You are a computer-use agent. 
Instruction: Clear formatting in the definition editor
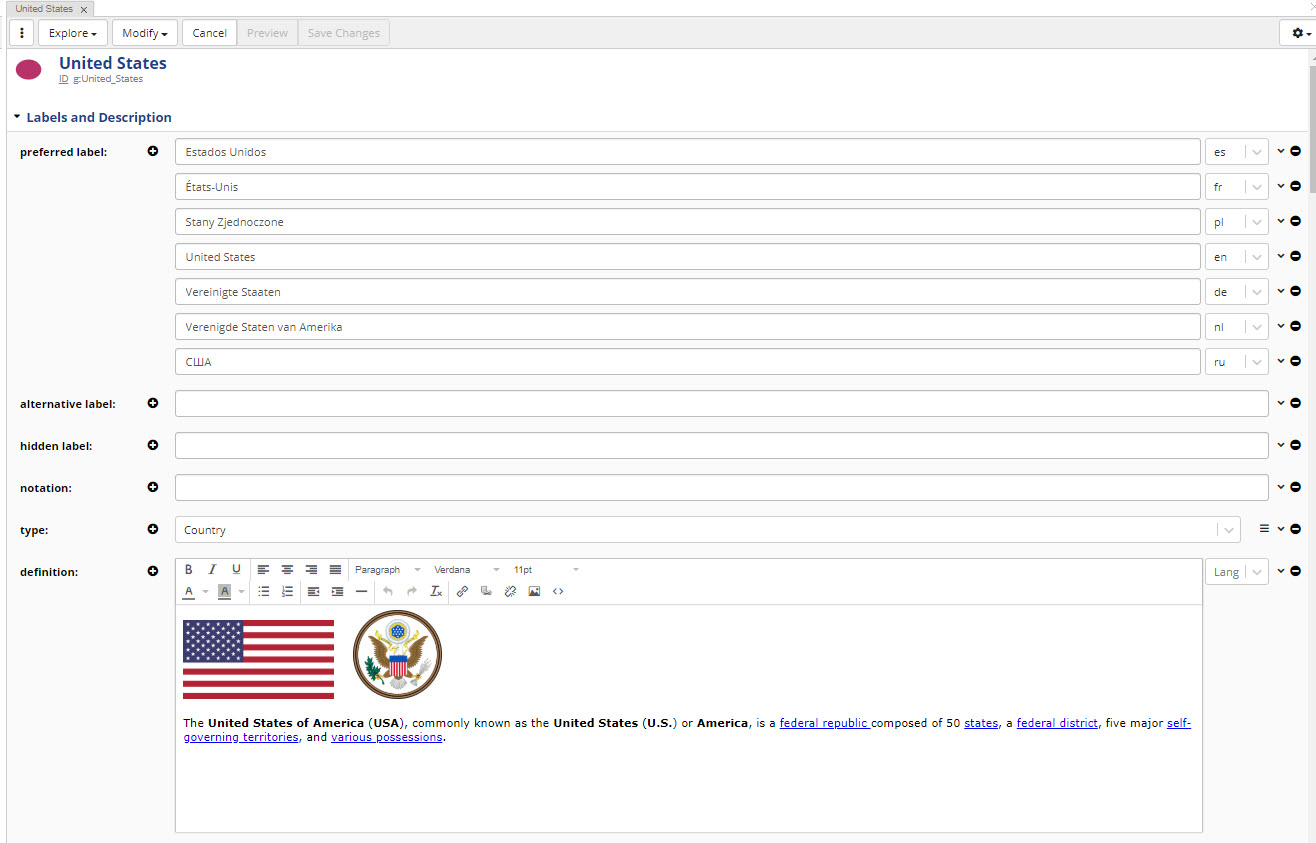(435, 591)
